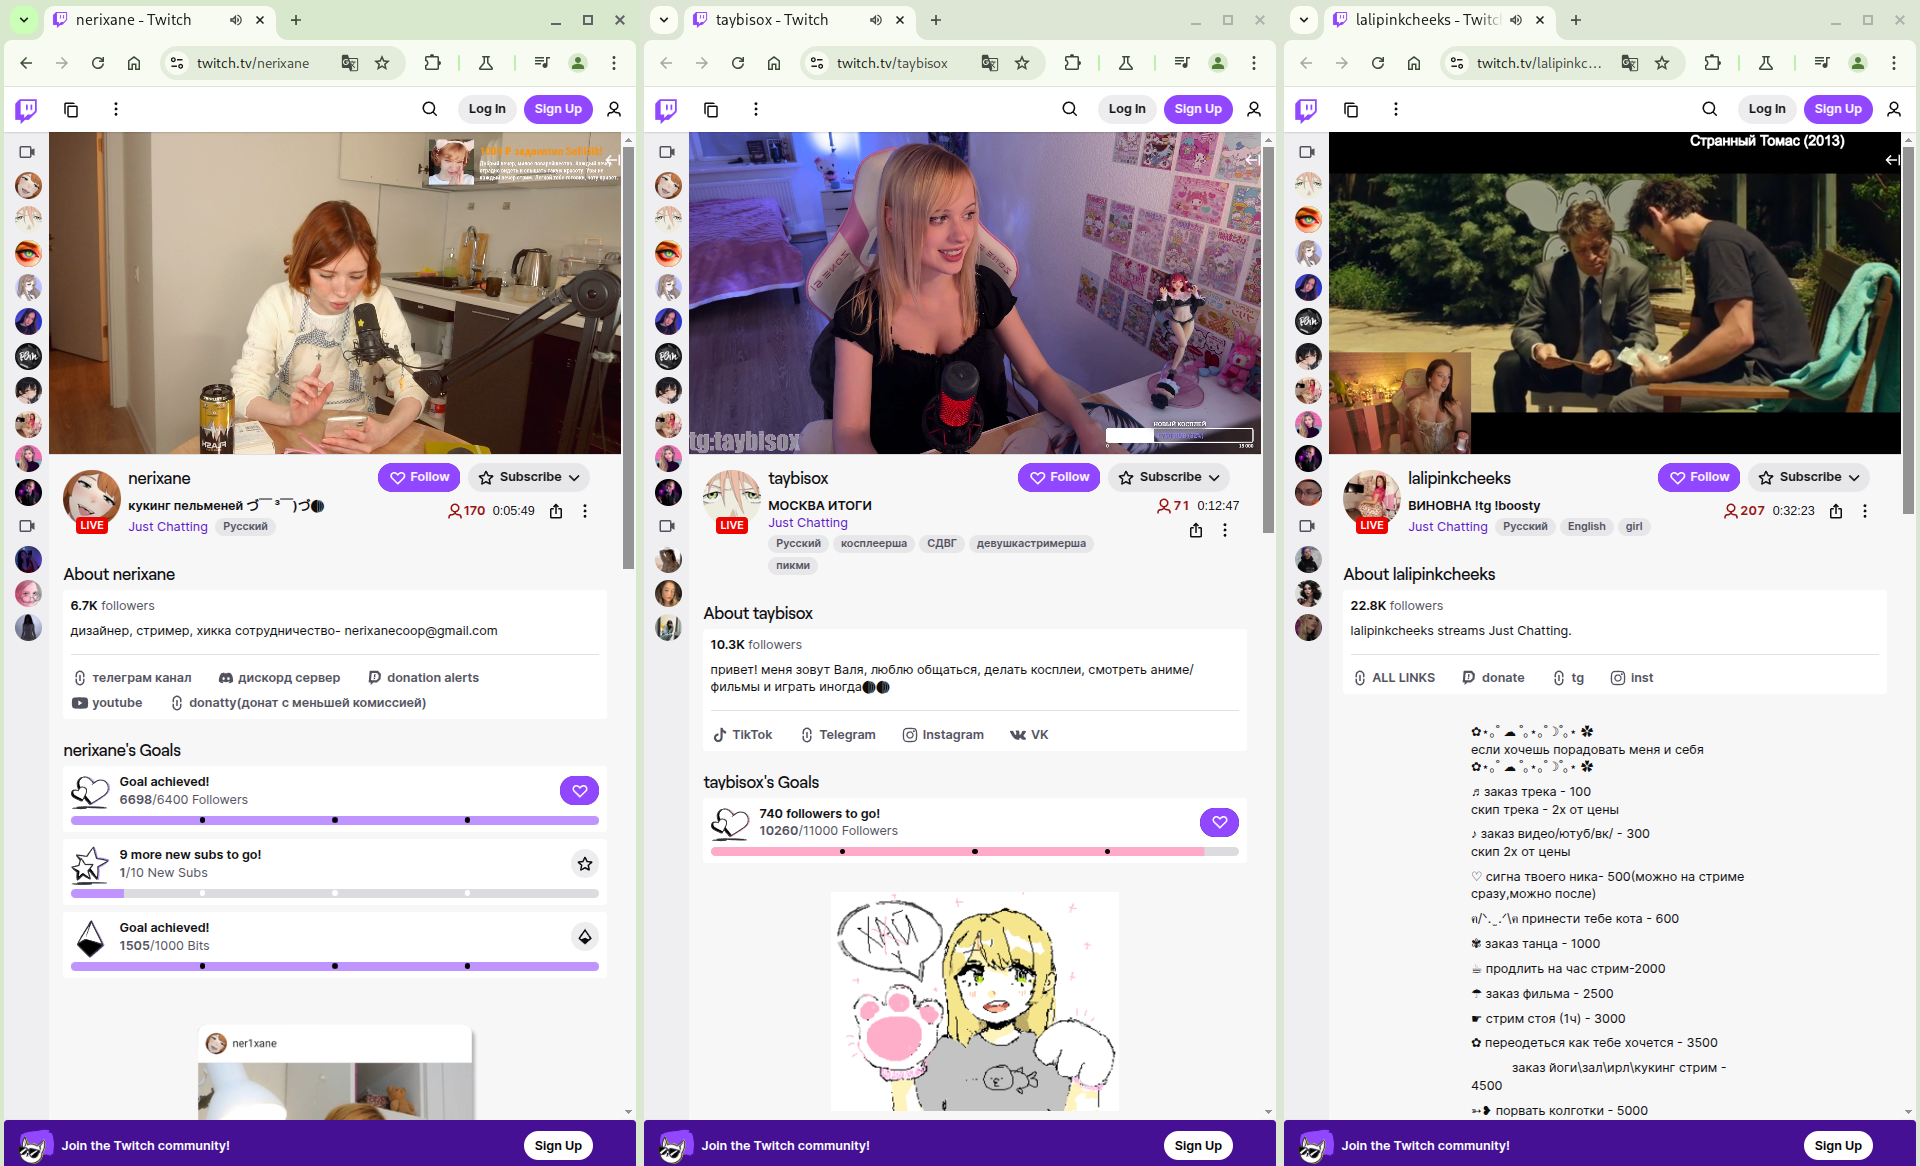Bookmark the taybisox page with star icon

pyautogui.click(x=1022, y=63)
